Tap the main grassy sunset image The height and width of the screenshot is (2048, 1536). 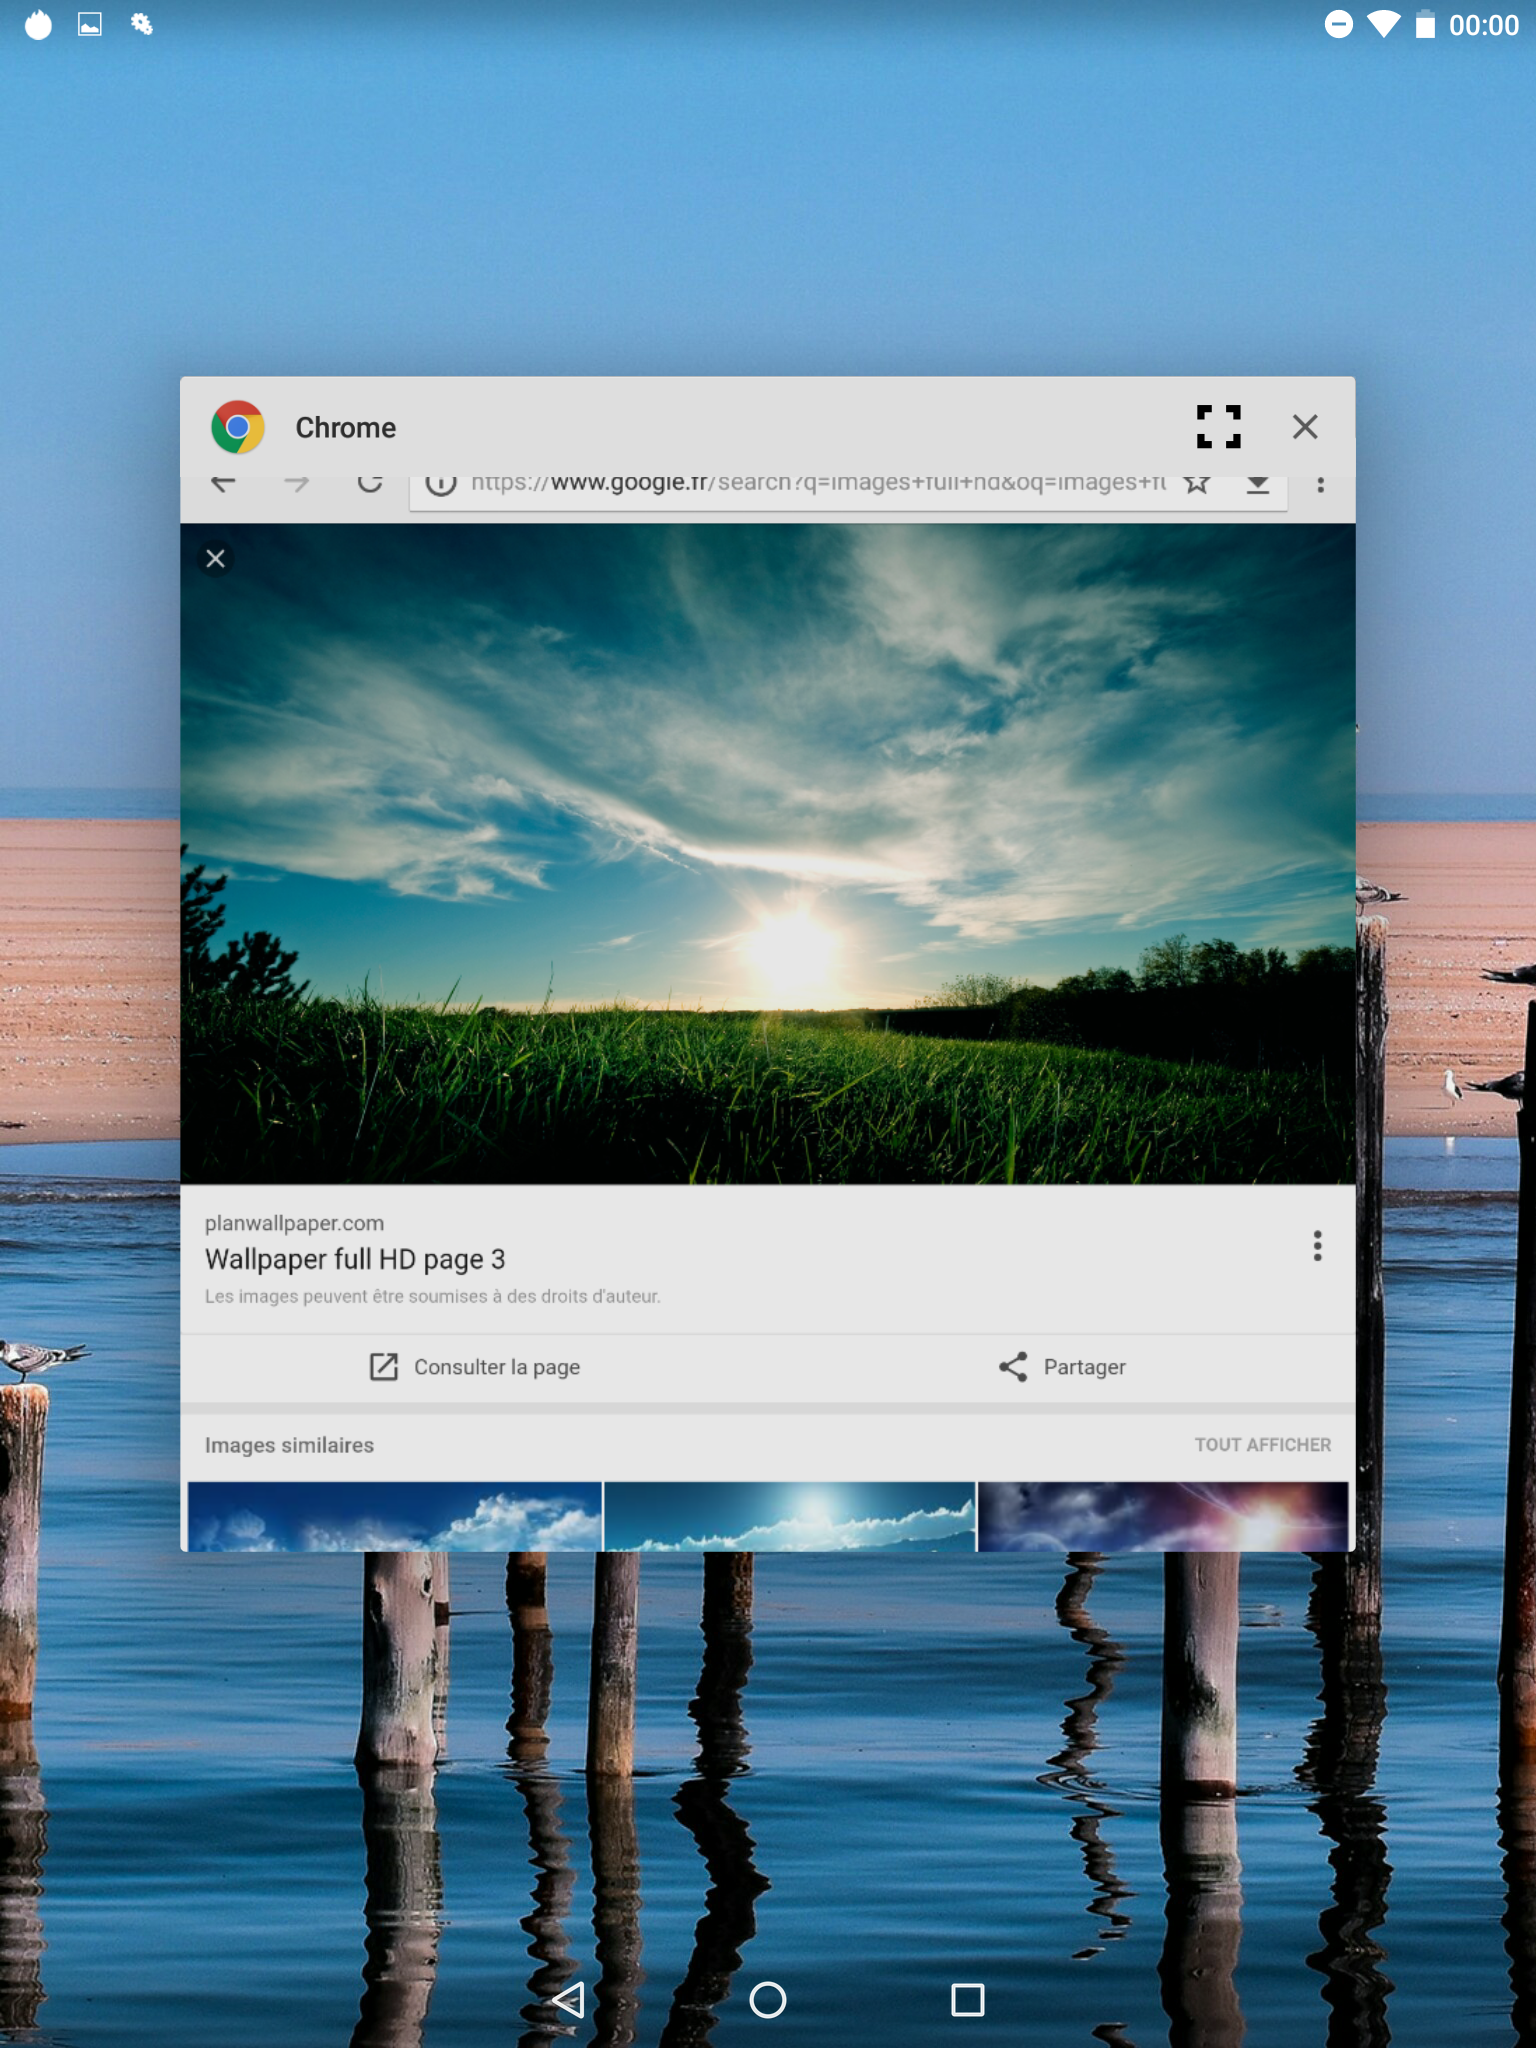coord(768,855)
